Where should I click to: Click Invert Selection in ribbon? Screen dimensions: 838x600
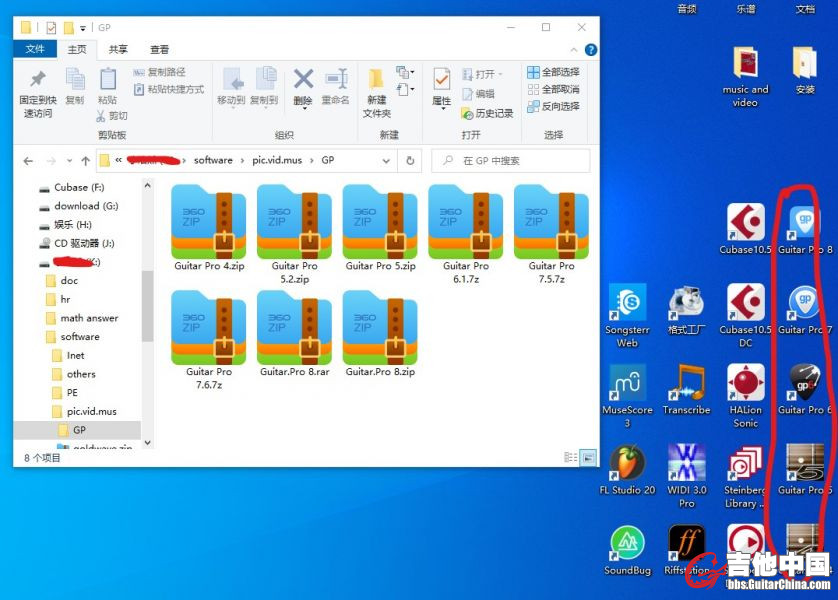click(x=553, y=106)
